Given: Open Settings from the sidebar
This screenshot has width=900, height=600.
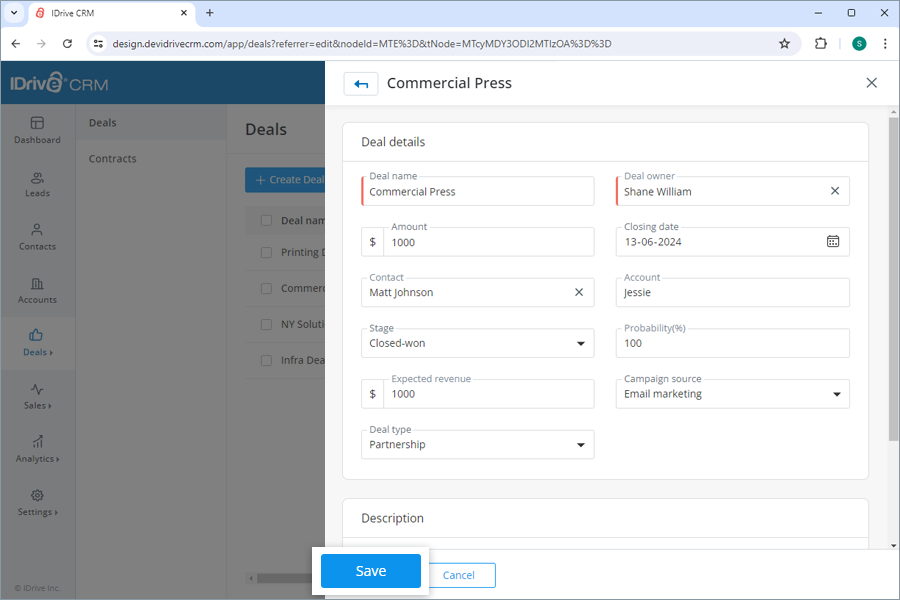Looking at the screenshot, I should [37, 504].
